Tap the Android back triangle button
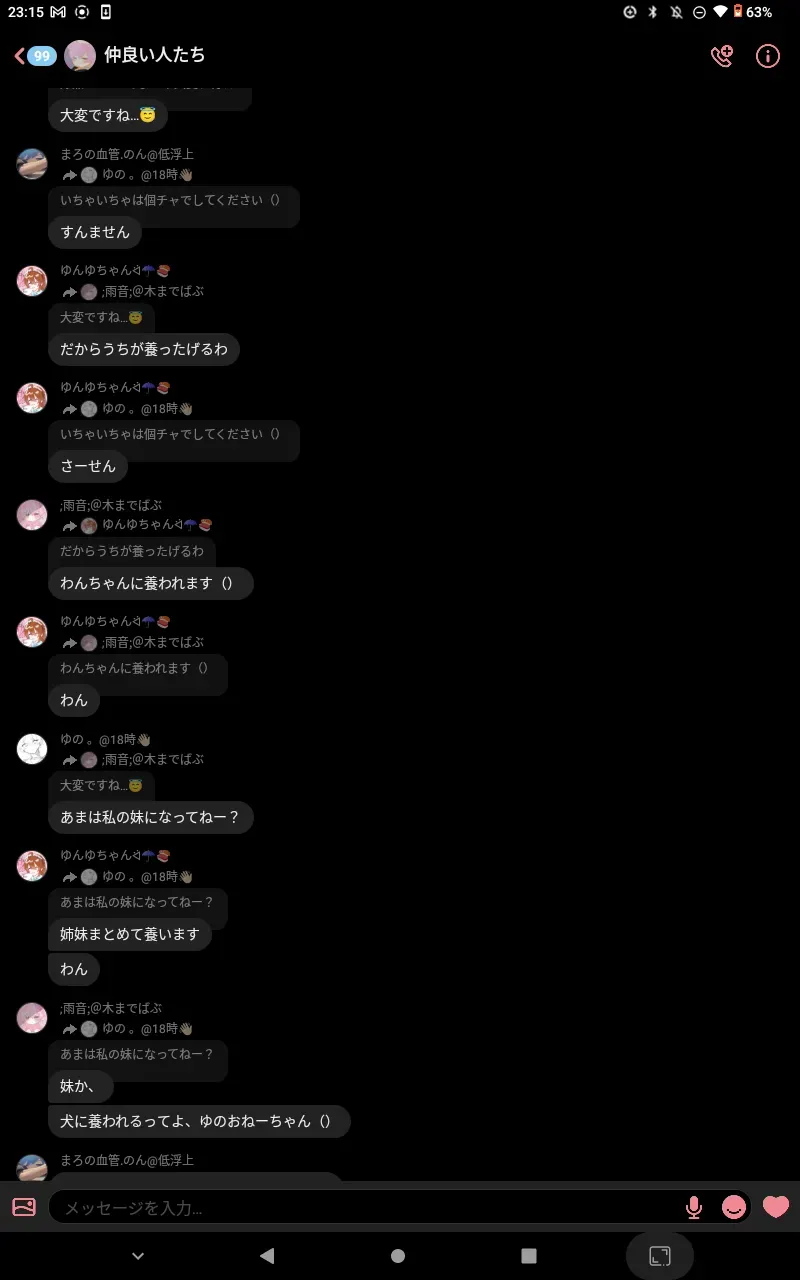The width and height of the screenshot is (800, 1280). pyautogui.click(x=266, y=1256)
